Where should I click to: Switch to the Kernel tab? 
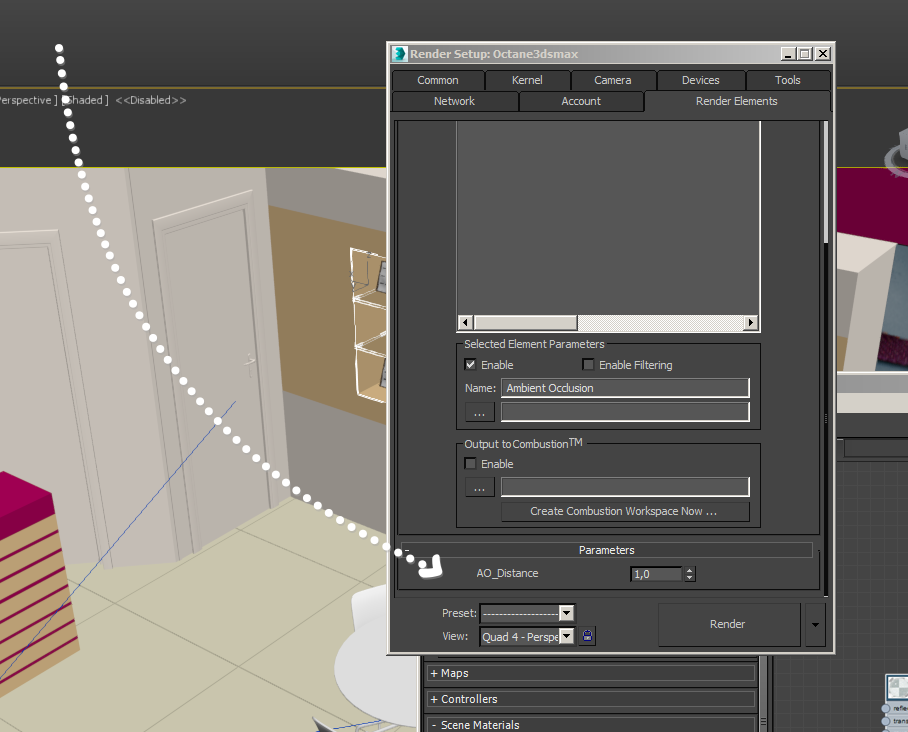pyautogui.click(x=527, y=80)
